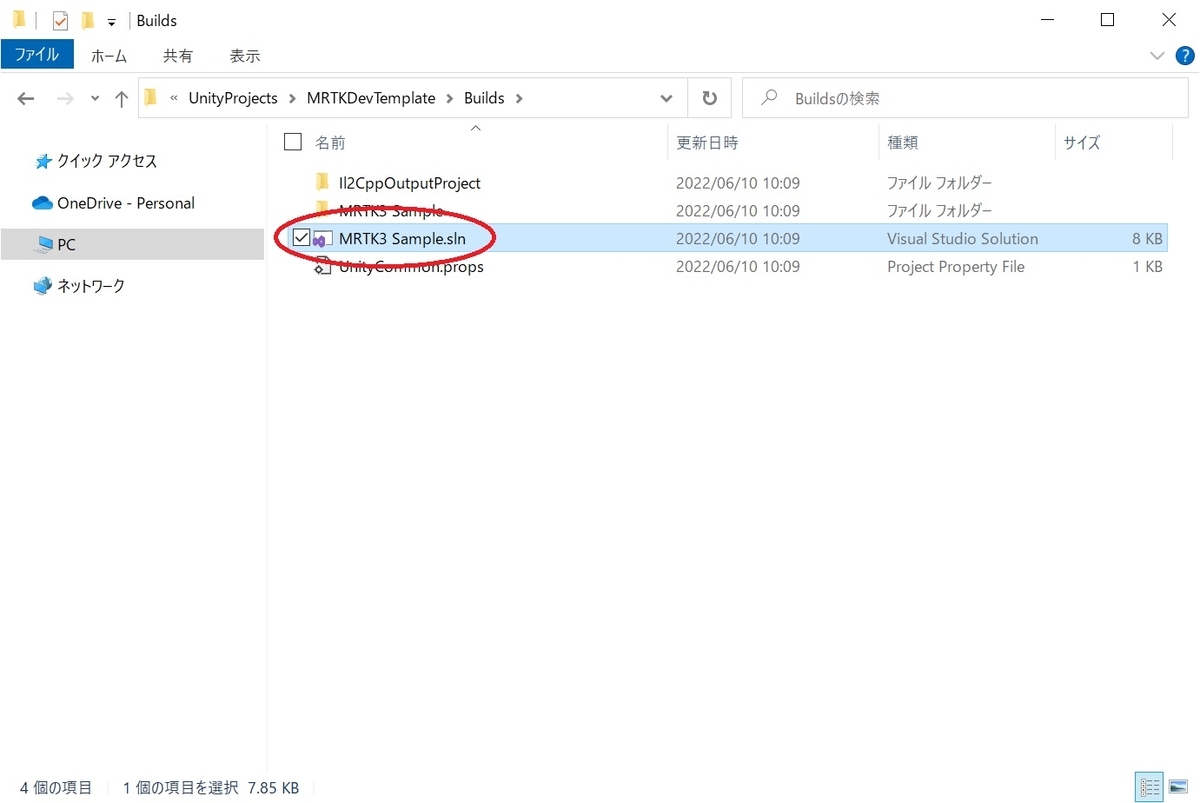1200x803 pixels.
Task: Go back with the back arrow
Action: pos(26,99)
